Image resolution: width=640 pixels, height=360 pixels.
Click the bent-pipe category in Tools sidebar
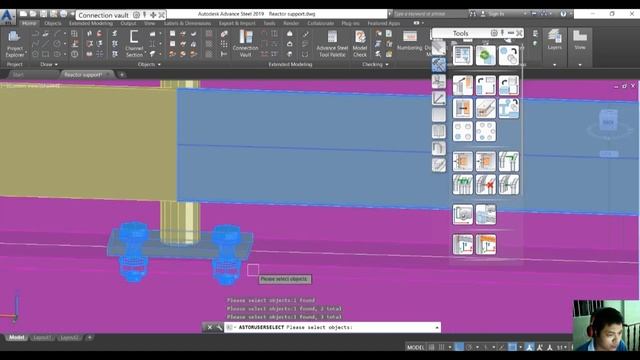(439, 148)
